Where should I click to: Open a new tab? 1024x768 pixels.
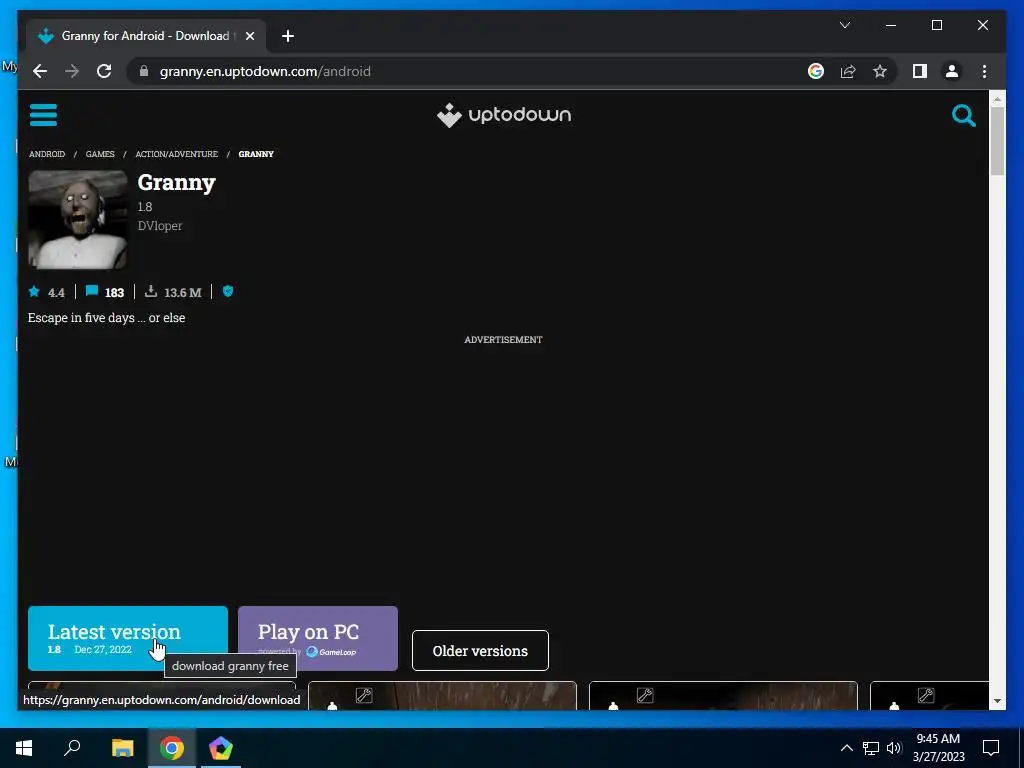288,36
